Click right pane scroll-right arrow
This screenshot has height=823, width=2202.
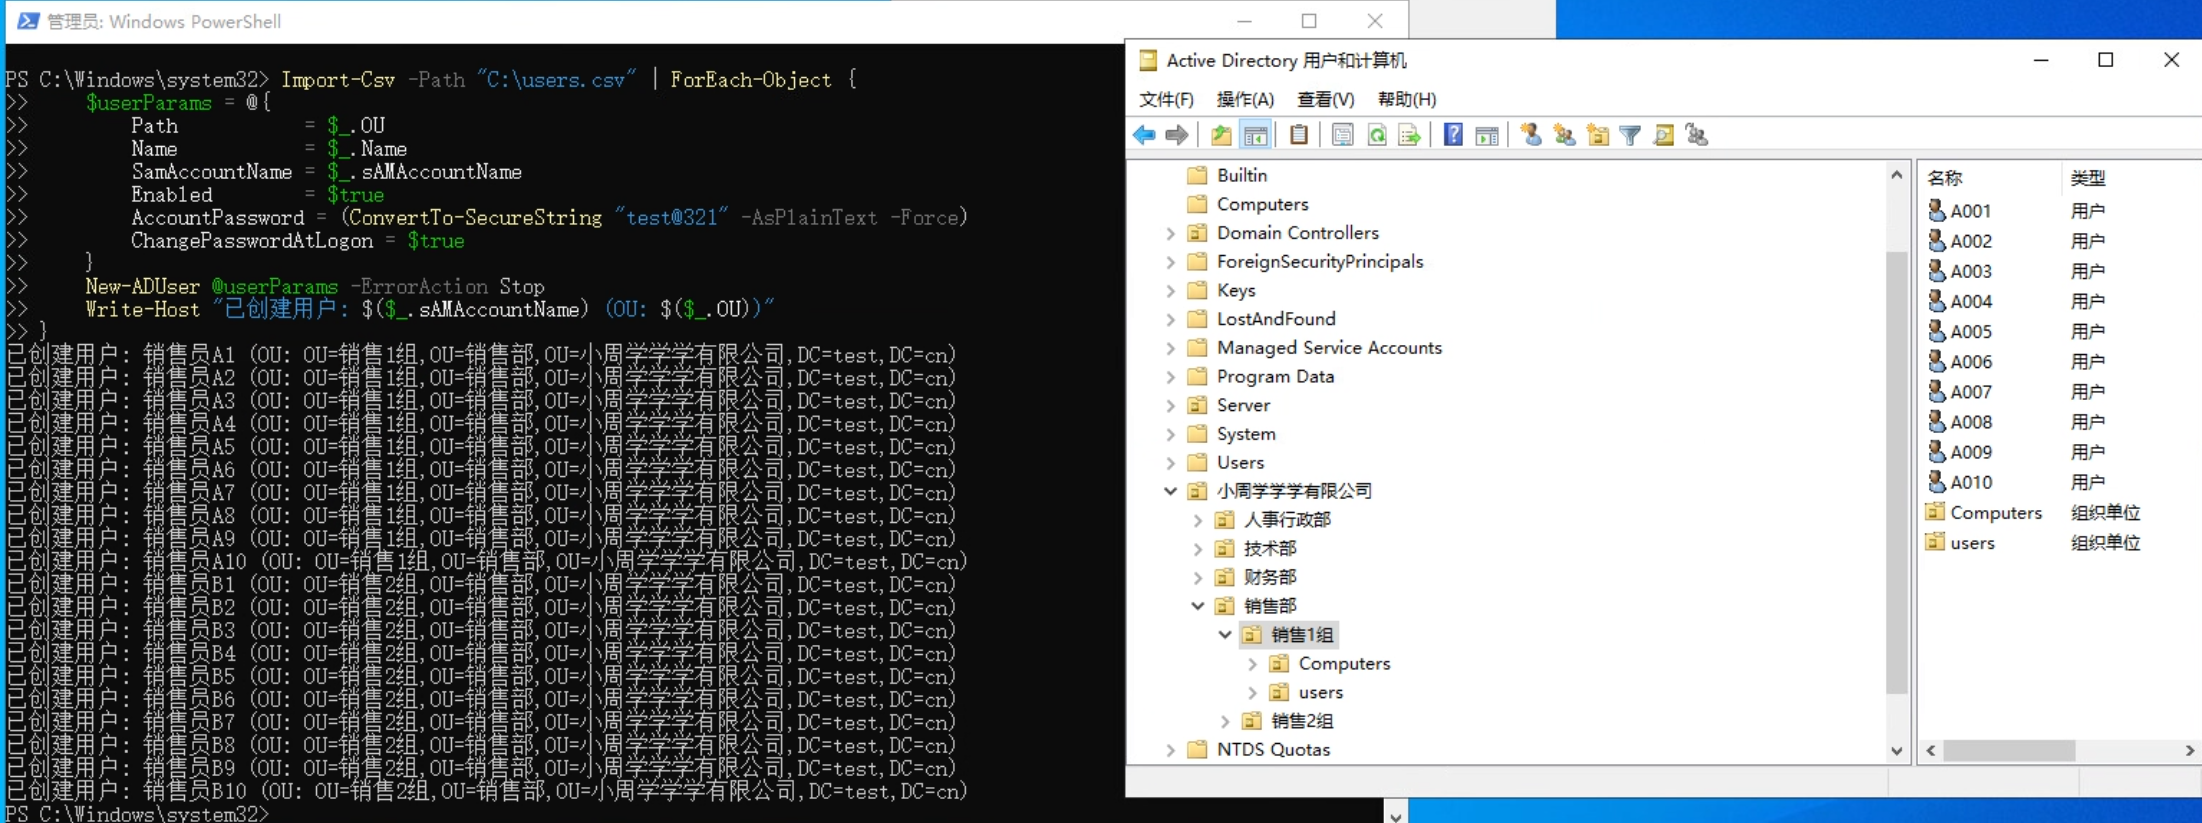tap(2190, 750)
